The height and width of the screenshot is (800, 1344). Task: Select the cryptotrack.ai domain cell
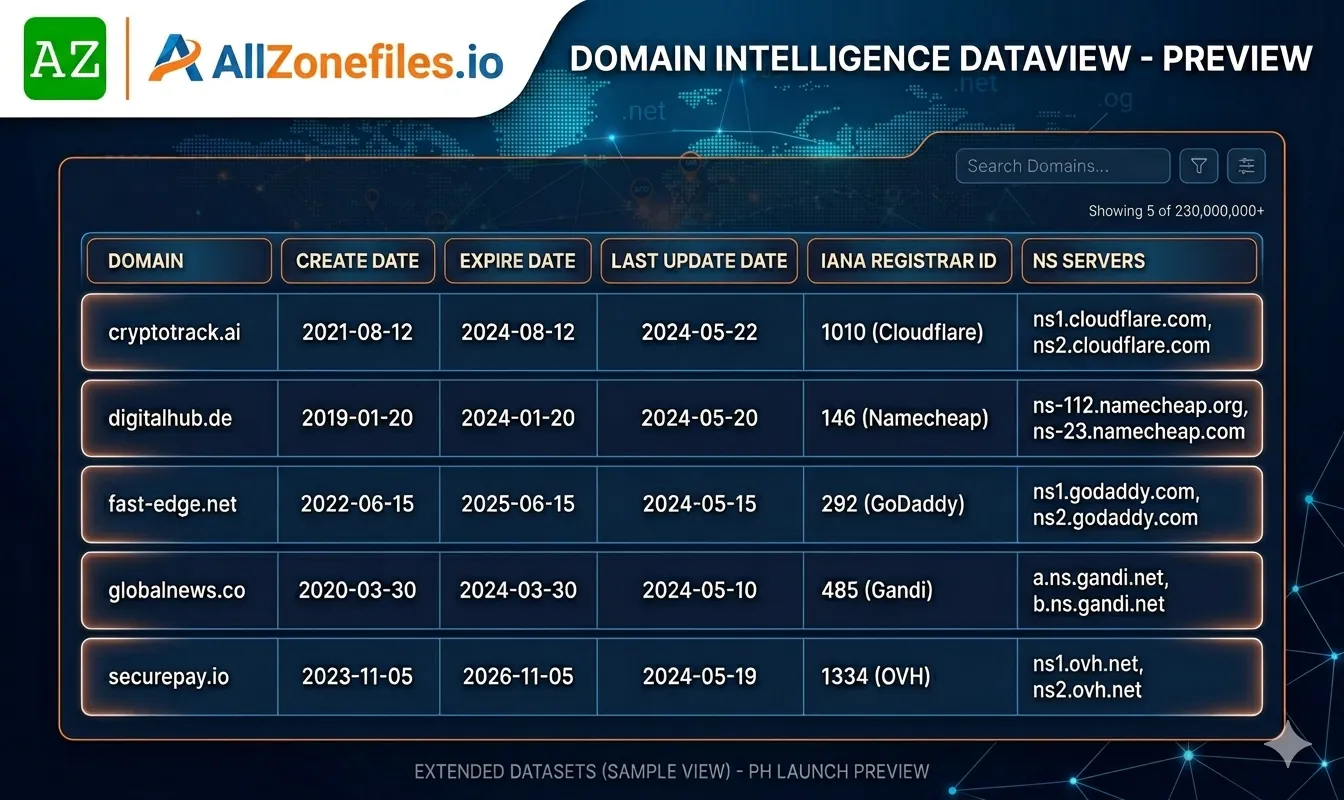click(x=180, y=332)
